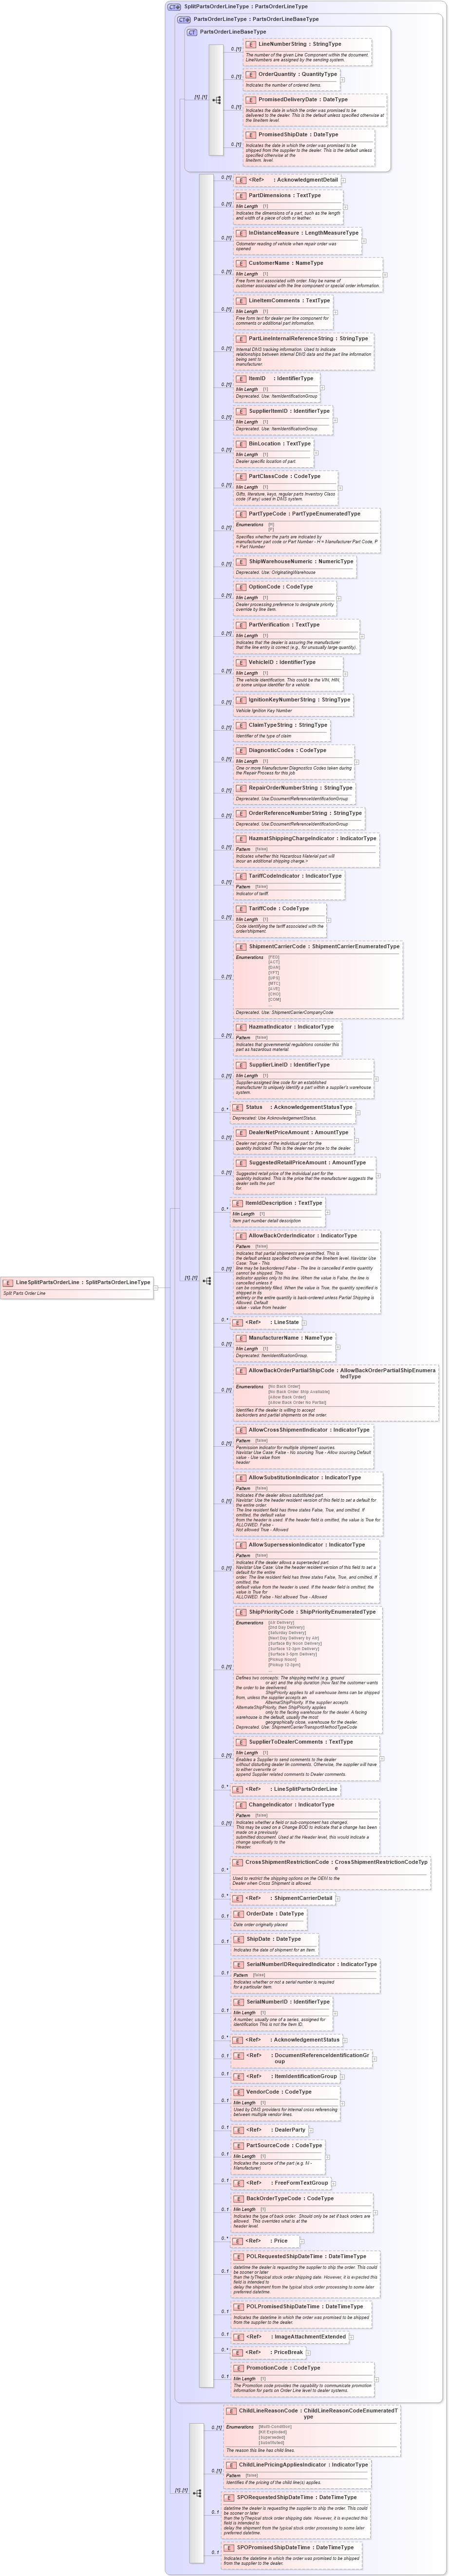The width and height of the screenshot is (449, 2576).
Task: Select the ChildLinePricingAppliesIndicator element
Action: click(298, 2474)
